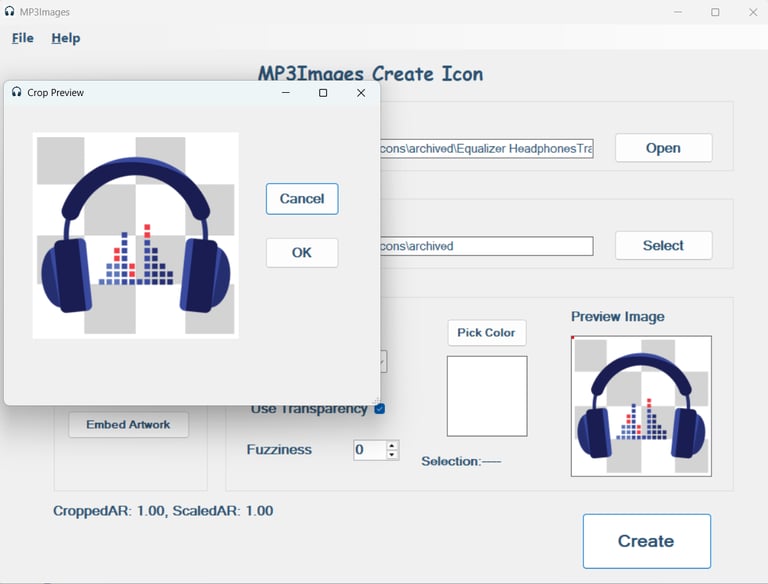This screenshot has height=584, width=768.
Task: Click the Select button for output folder
Action: (663, 245)
